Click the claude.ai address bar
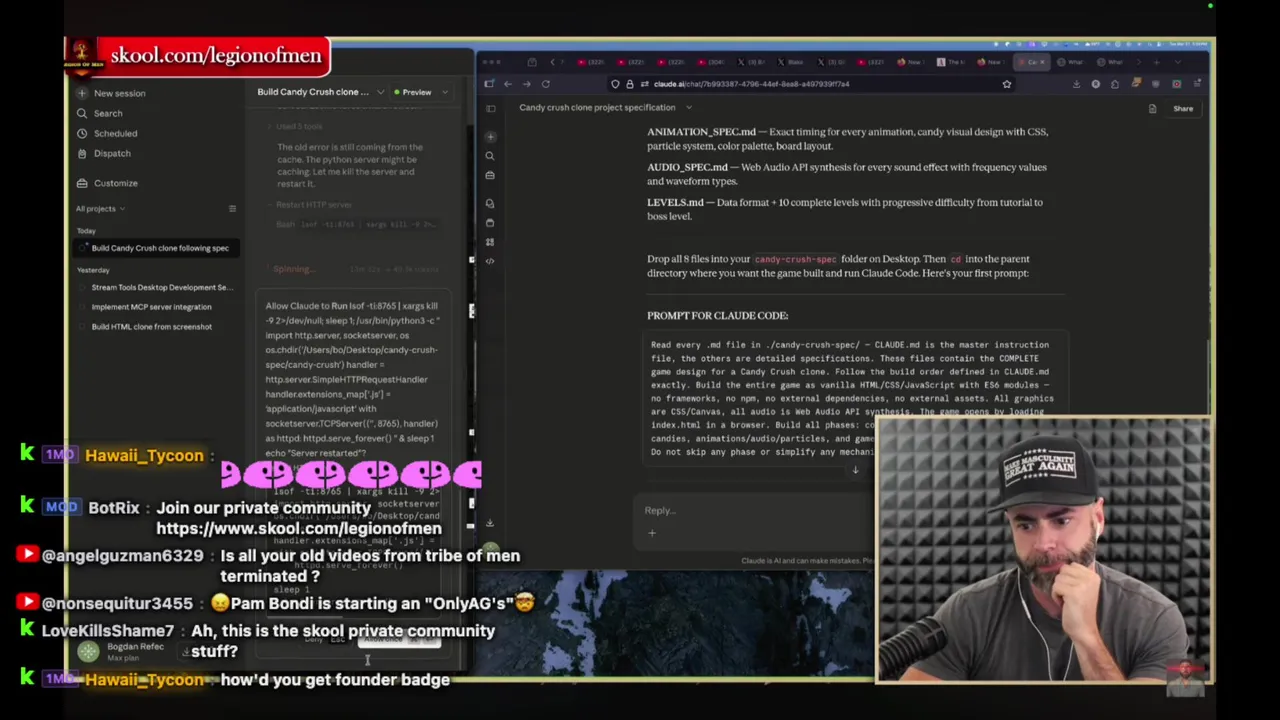The height and width of the screenshot is (720, 1280). (810, 84)
